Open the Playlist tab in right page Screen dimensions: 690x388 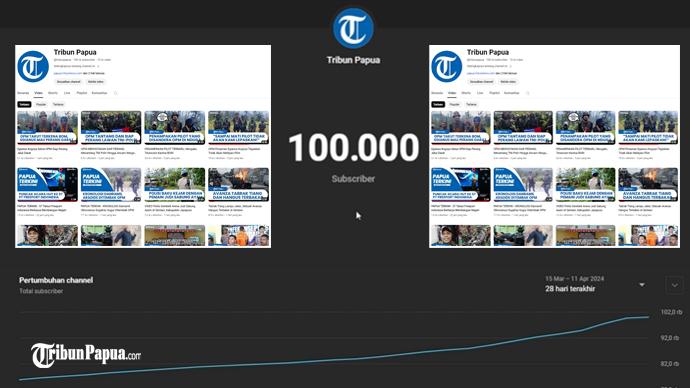tap(495, 93)
